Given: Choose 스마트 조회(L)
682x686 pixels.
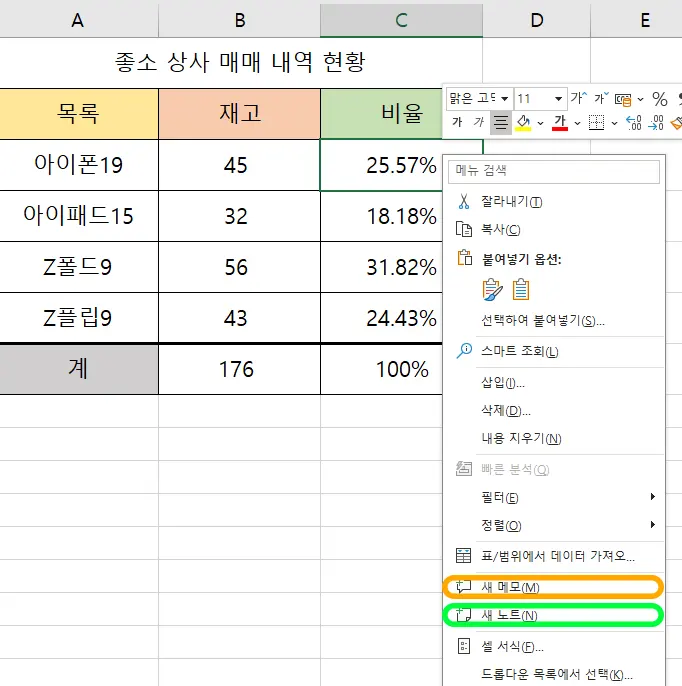Looking at the screenshot, I should tap(554, 351).
